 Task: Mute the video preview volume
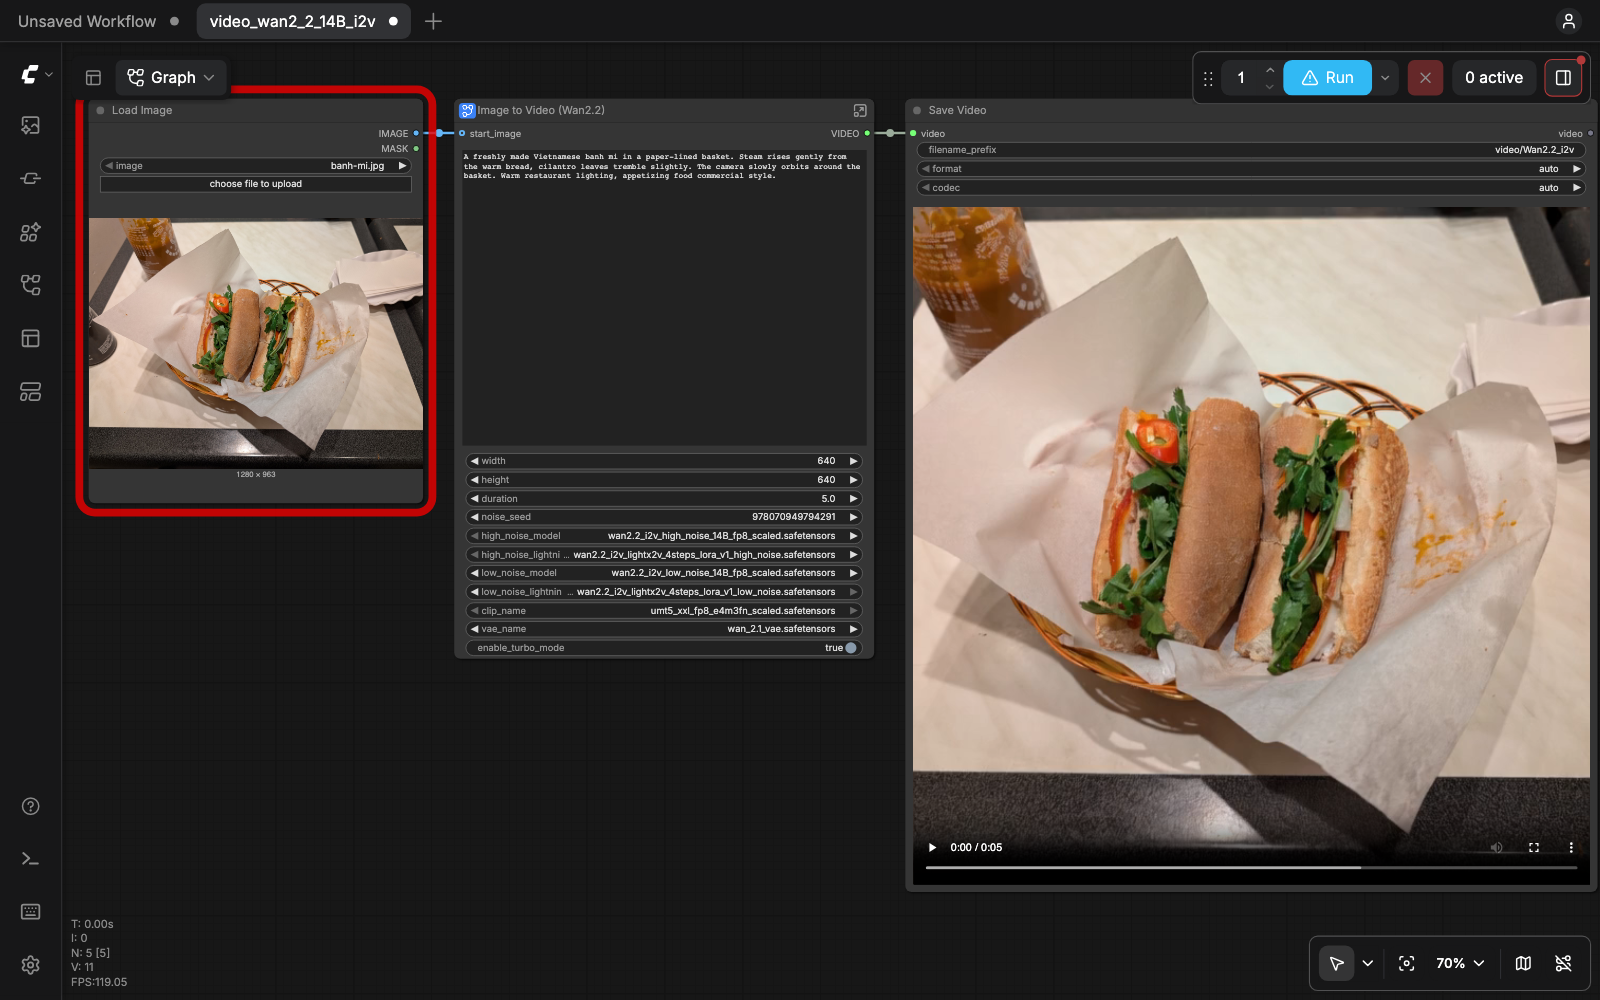point(1497,847)
